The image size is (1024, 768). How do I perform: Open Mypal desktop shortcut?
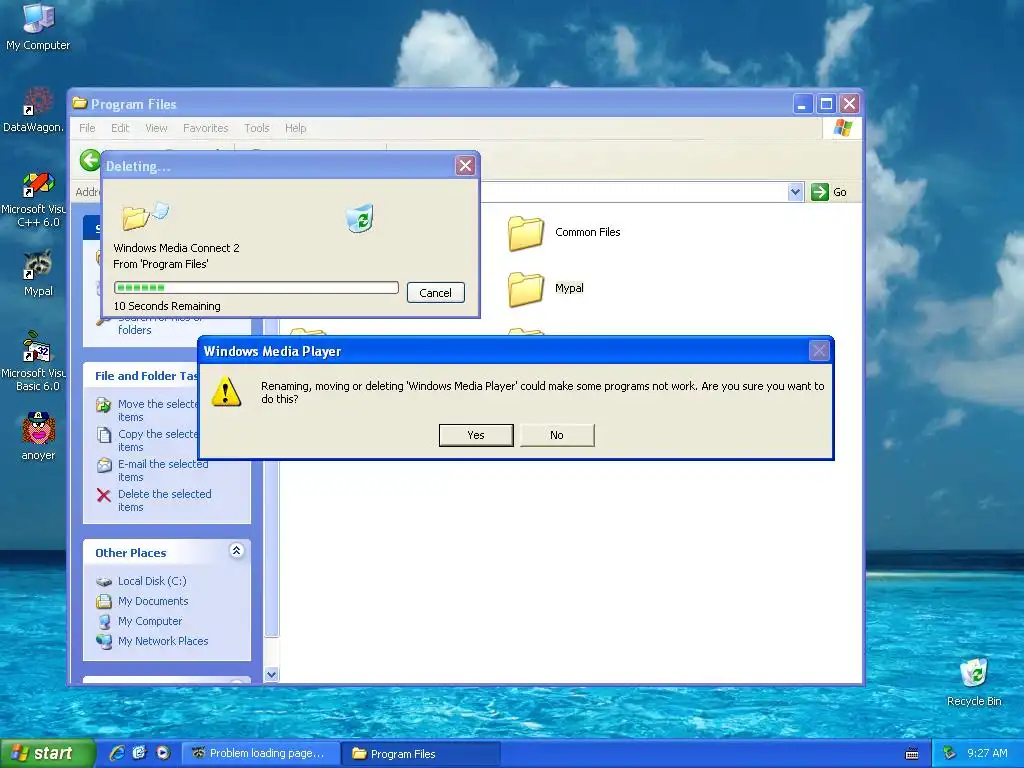[38, 274]
